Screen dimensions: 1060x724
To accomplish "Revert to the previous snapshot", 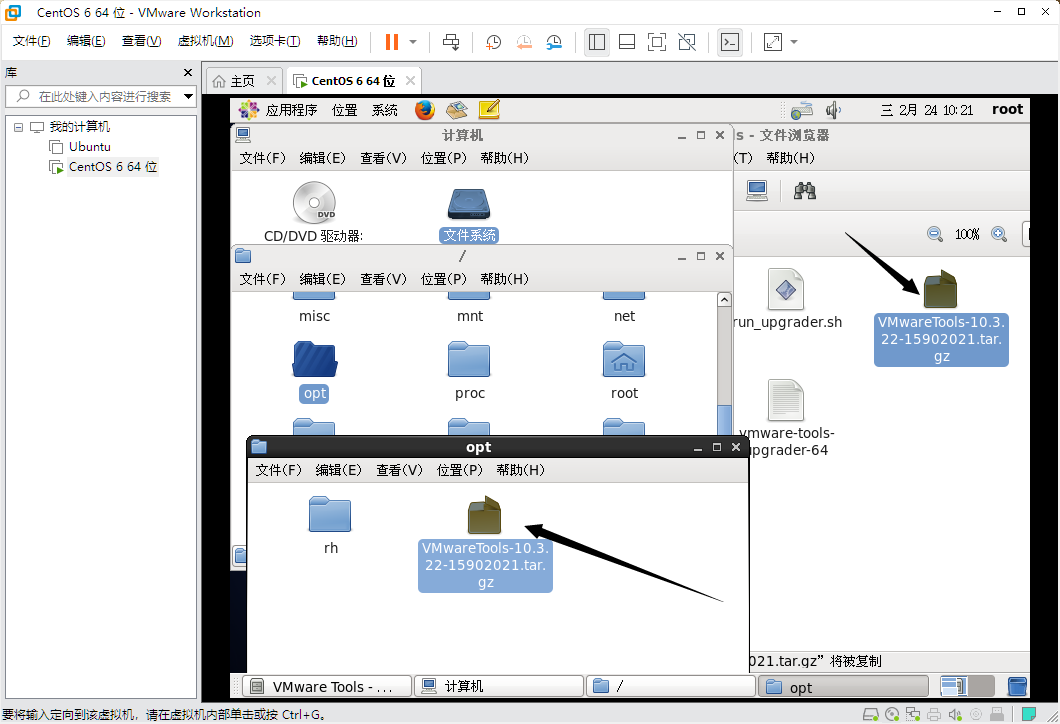I will (524, 42).
